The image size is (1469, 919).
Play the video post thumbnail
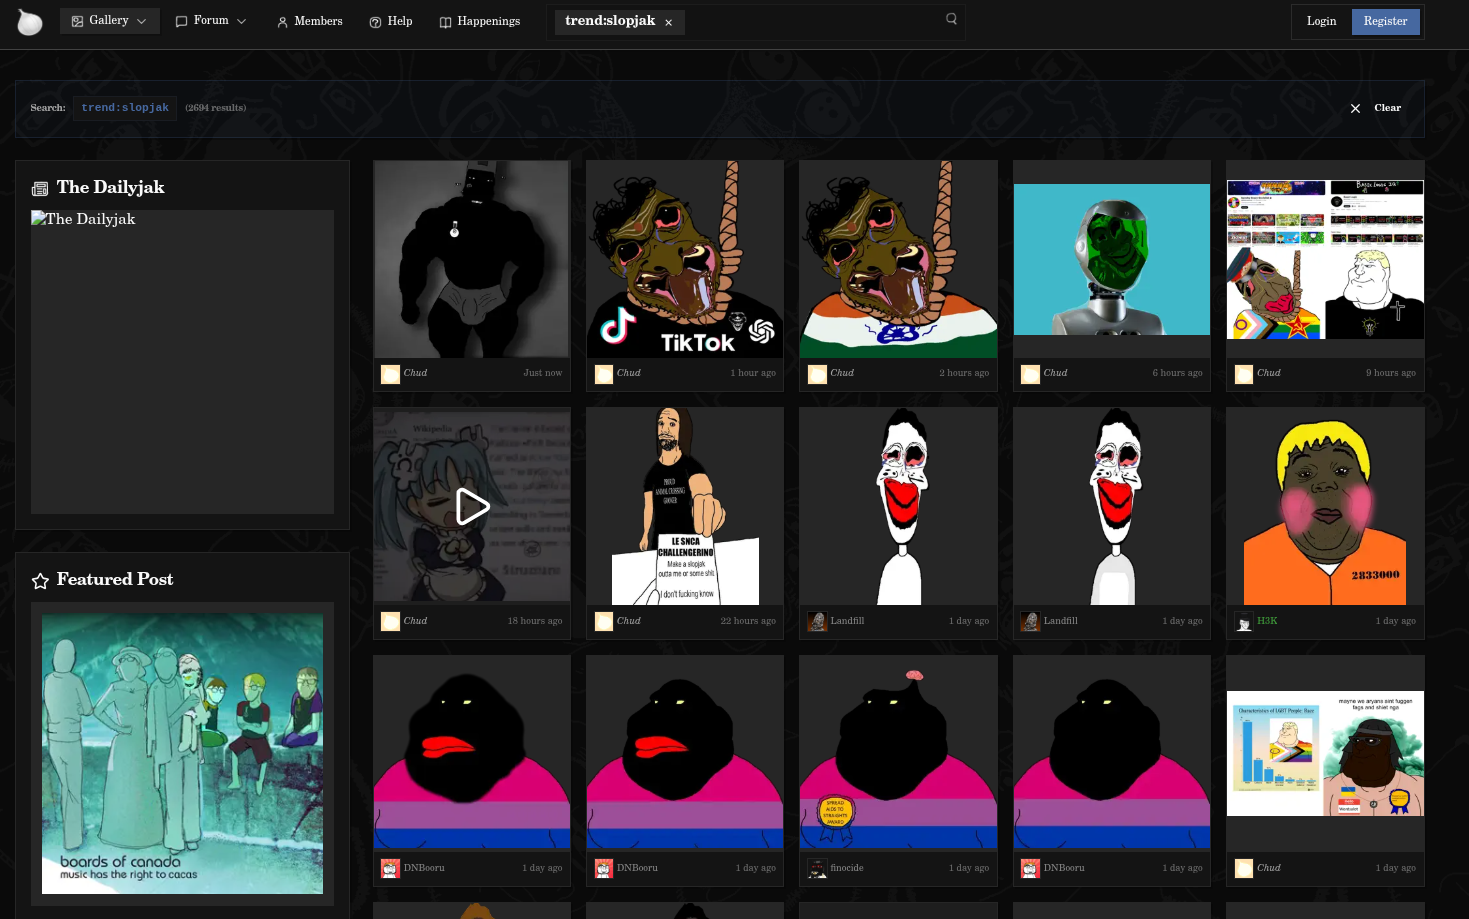coord(472,506)
